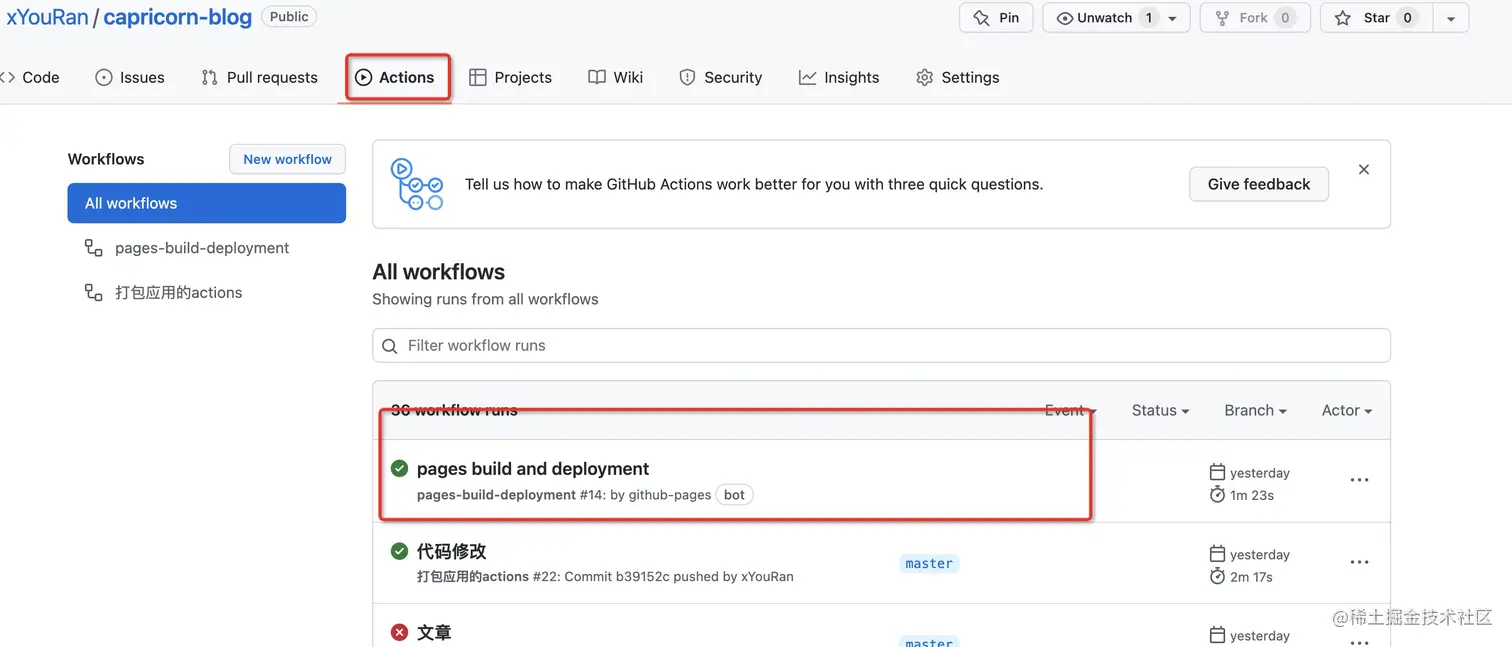Screen dimensions: 1512x647
Task: Click the Issues circle icon
Action: point(104,77)
